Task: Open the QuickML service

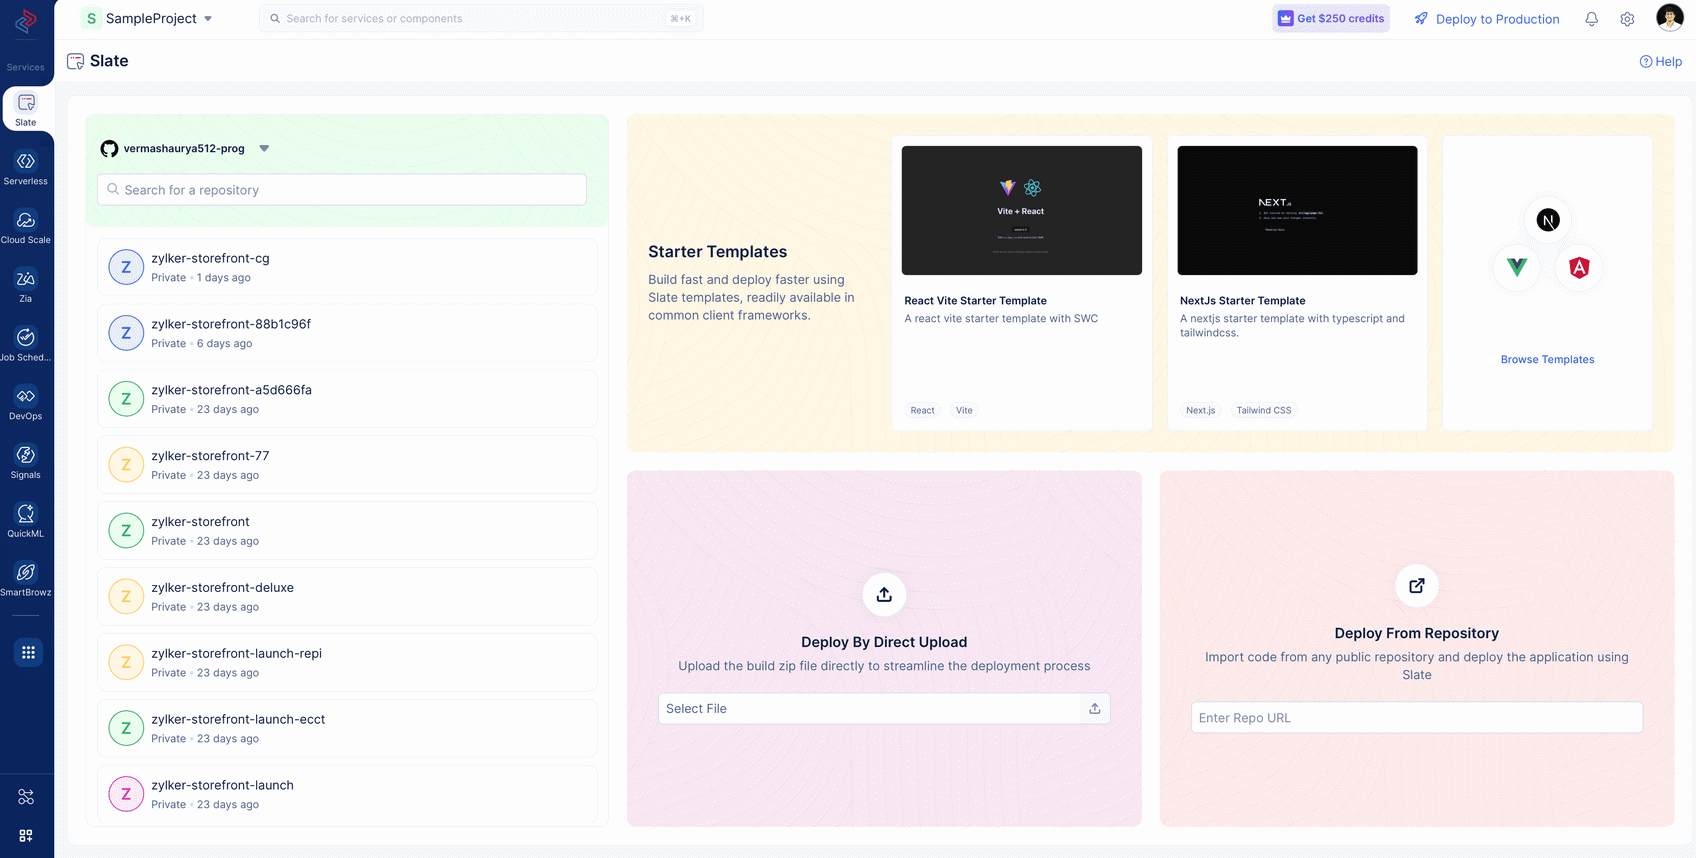Action: [26, 521]
